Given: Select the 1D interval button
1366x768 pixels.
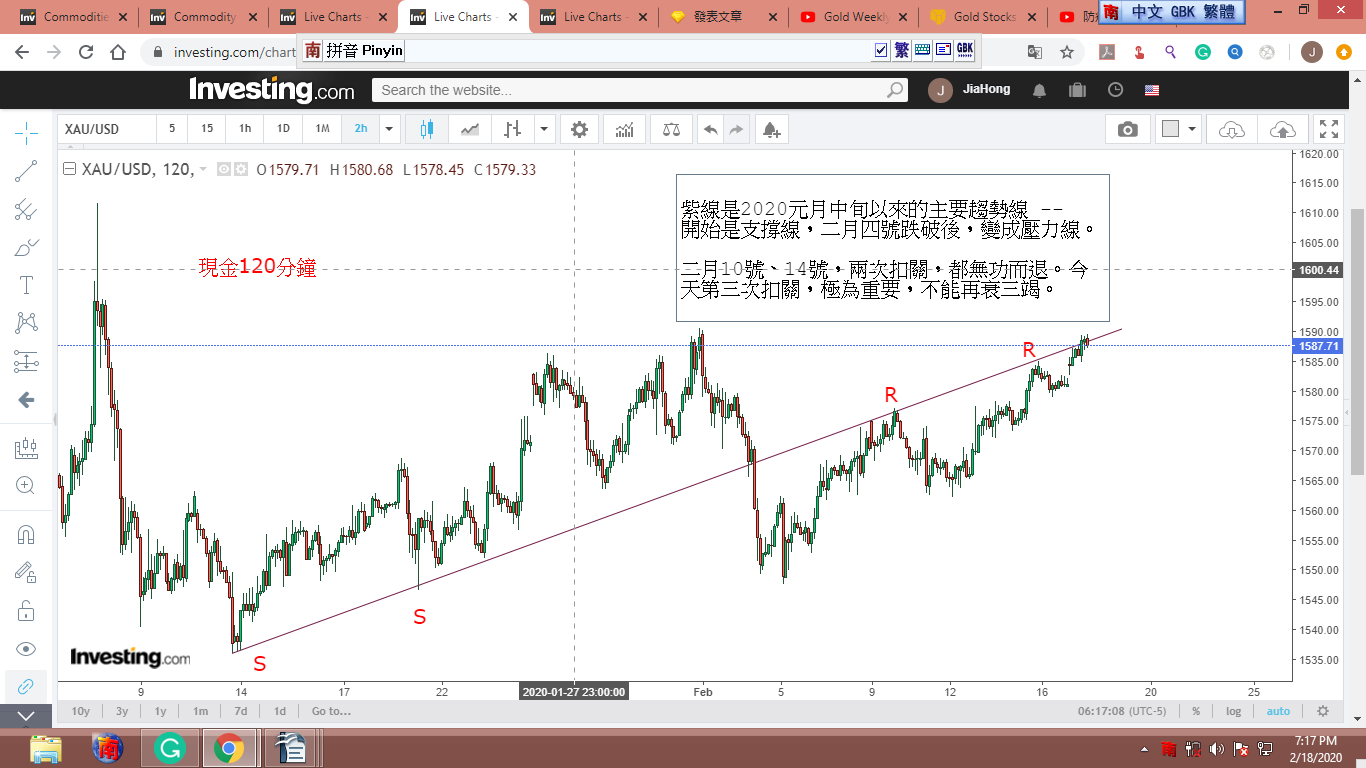Looking at the screenshot, I should pyautogui.click(x=283, y=129).
